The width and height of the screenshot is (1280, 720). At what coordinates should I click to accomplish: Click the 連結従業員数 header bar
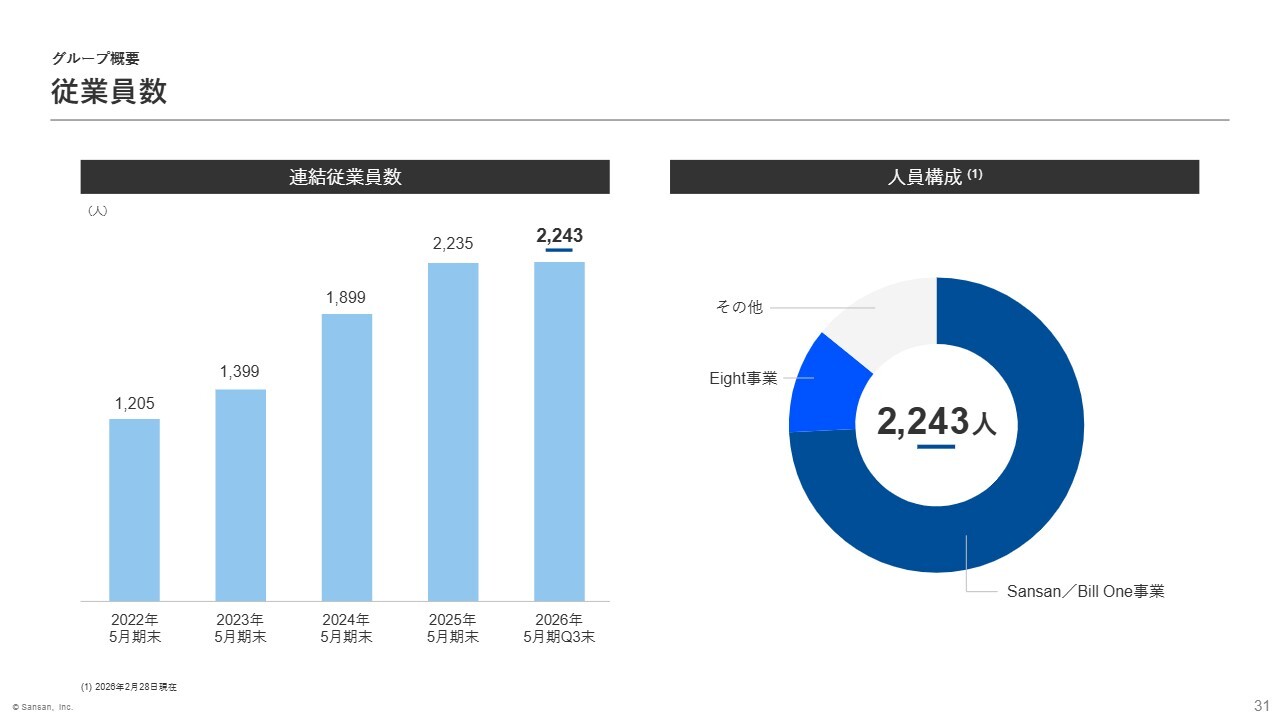click(x=345, y=177)
